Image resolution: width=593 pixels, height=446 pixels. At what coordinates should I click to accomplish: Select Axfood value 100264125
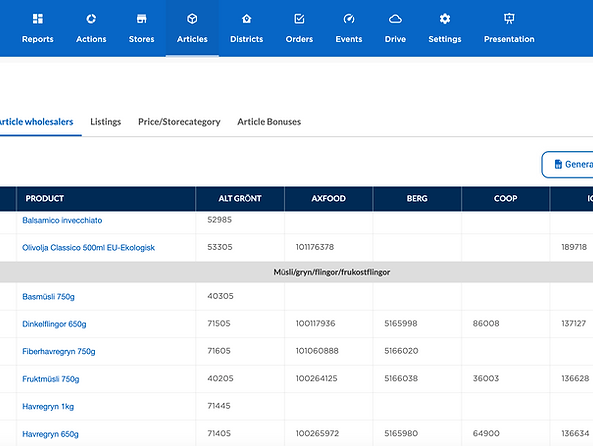click(316, 378)
